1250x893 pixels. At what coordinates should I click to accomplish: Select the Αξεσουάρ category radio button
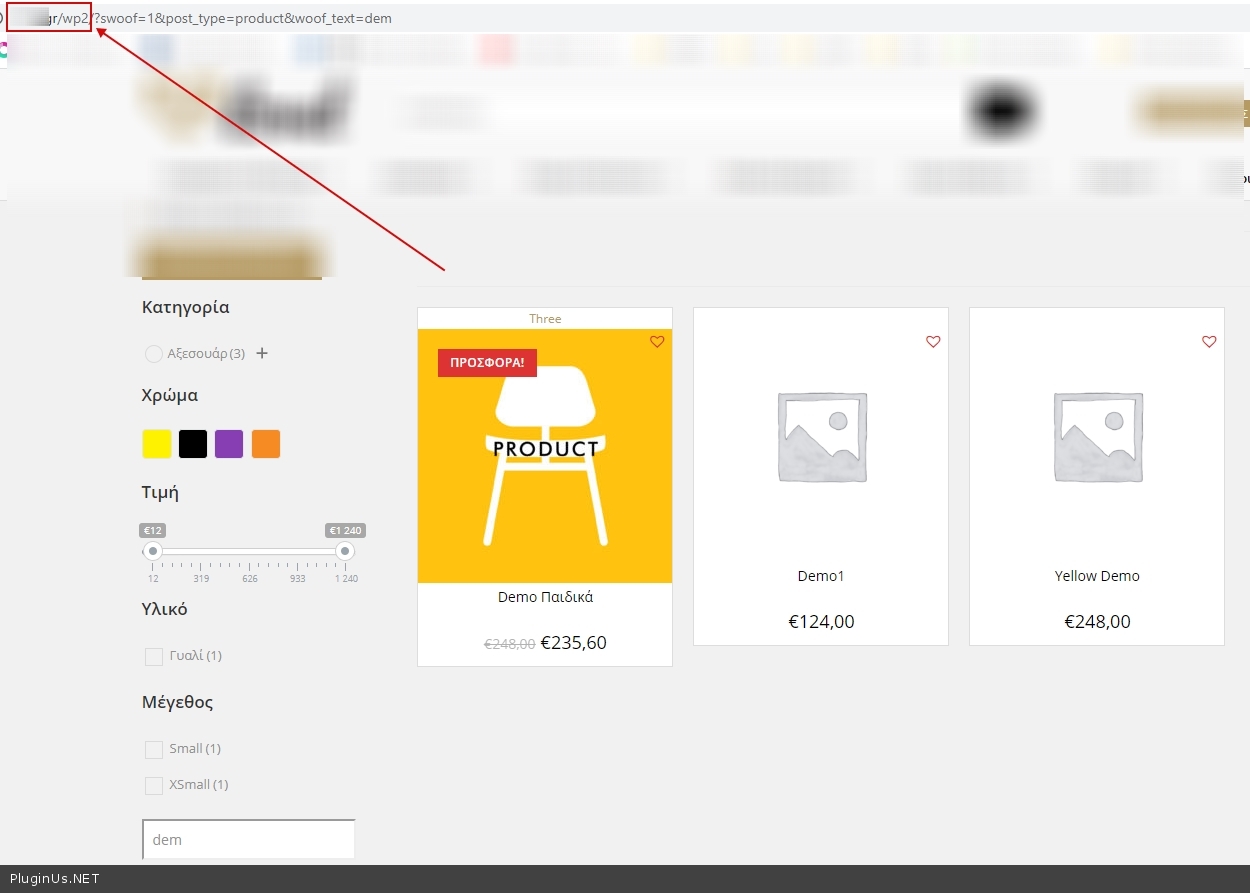pyautogui.click(x=154, y=354)
